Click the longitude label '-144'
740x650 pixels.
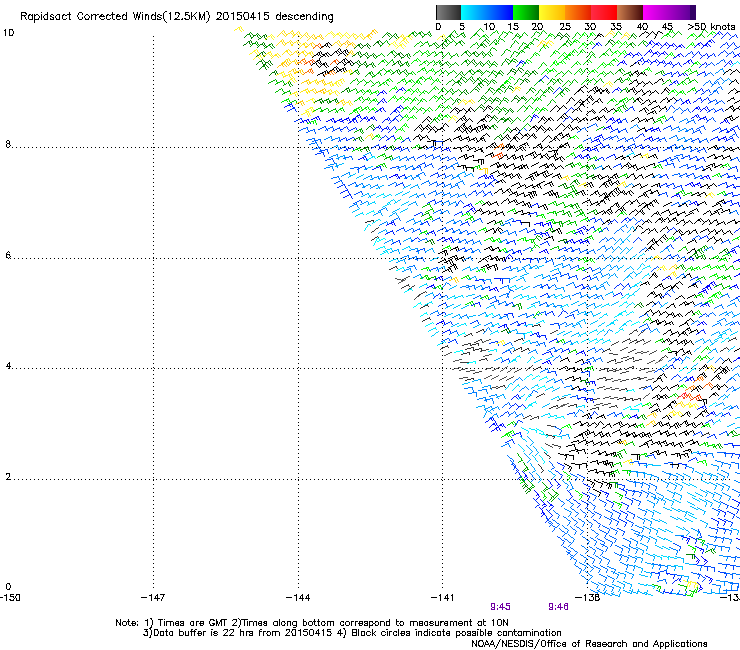pos(298,598)
